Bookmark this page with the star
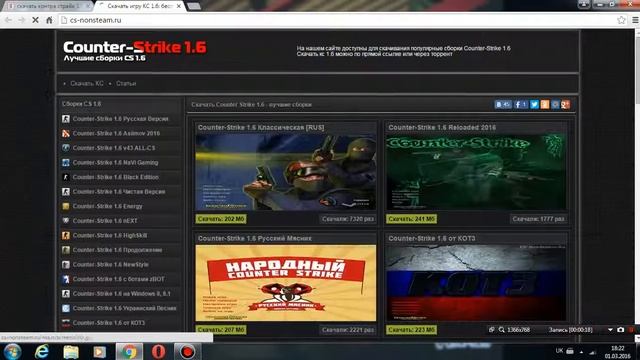This screenshot has width=640, height=360. click(621, 20)
